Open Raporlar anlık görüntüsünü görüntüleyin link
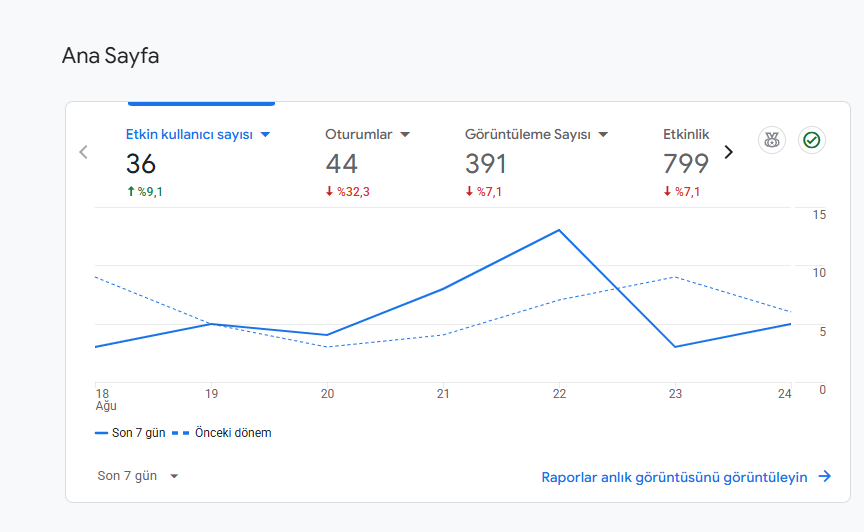Screen dimensions: 864x532 674,477
